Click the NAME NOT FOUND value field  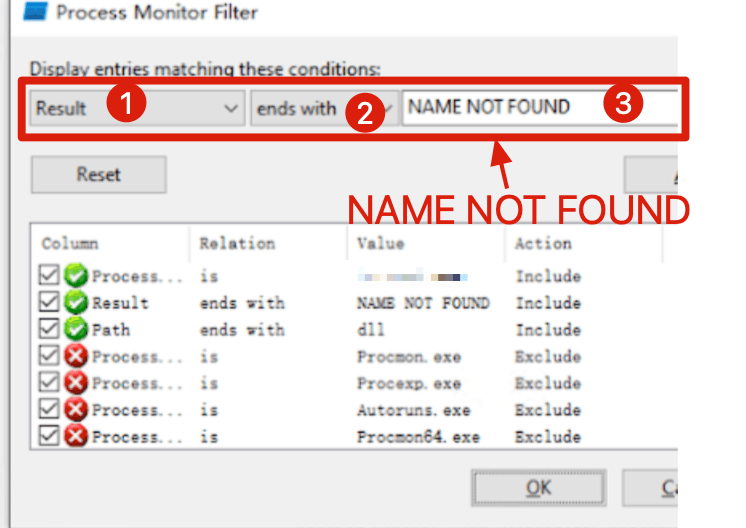click(x=540, y=108)
